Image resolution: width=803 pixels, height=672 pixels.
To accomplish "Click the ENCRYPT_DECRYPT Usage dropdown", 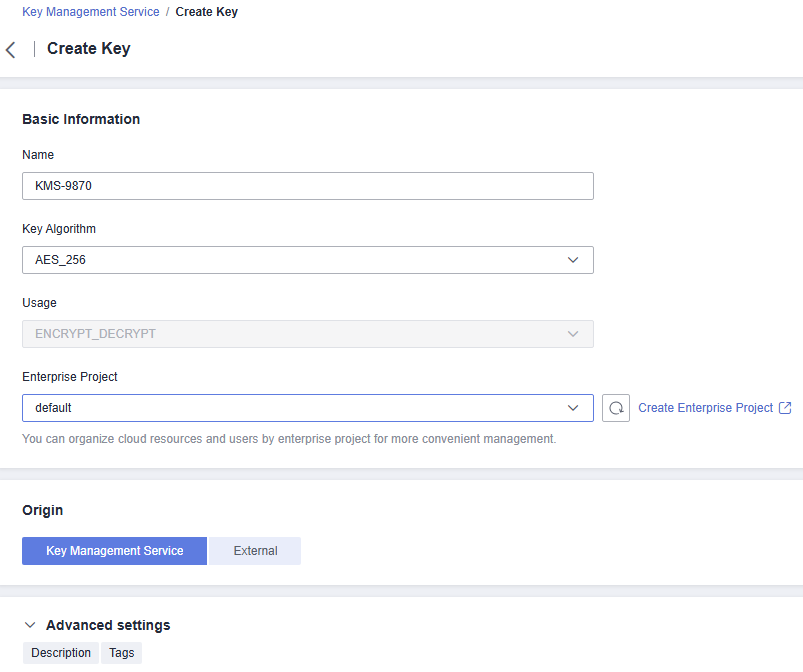I will click(x=308, y=334).
